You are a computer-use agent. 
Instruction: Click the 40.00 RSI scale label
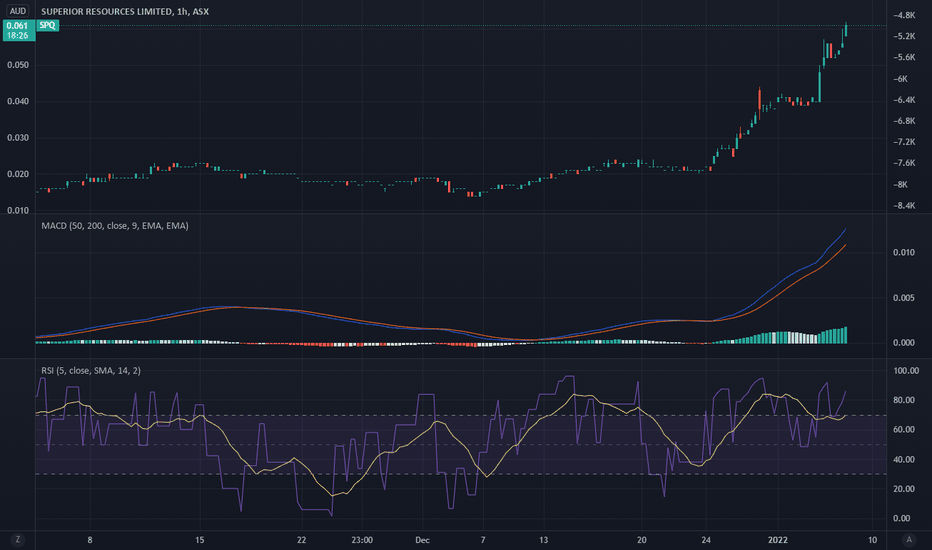(904, 459)
